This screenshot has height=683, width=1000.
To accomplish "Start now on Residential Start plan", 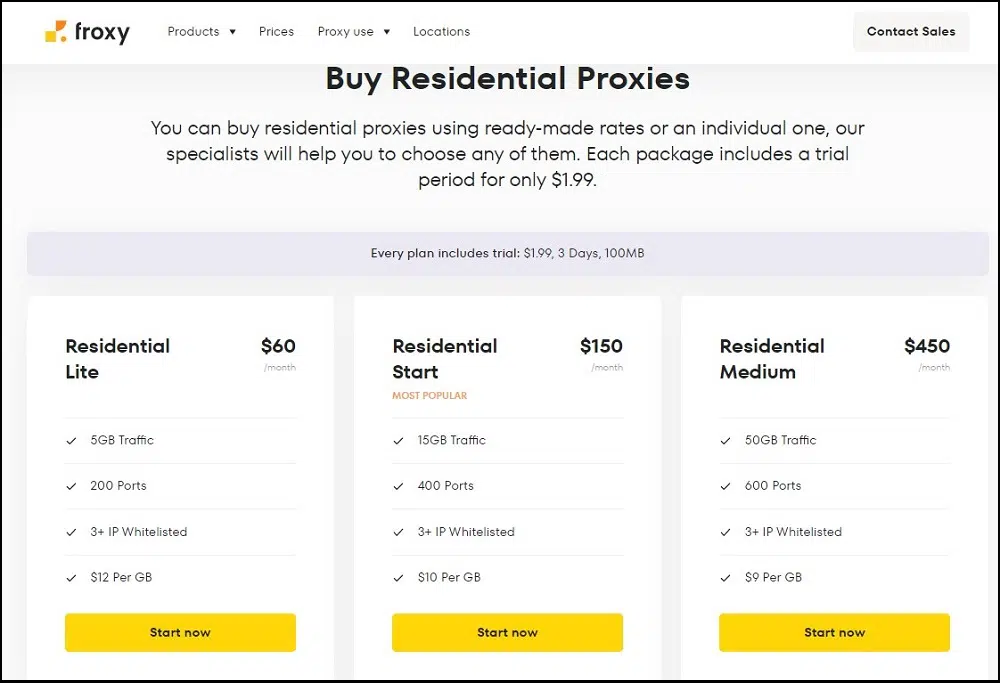I will 507,632.
